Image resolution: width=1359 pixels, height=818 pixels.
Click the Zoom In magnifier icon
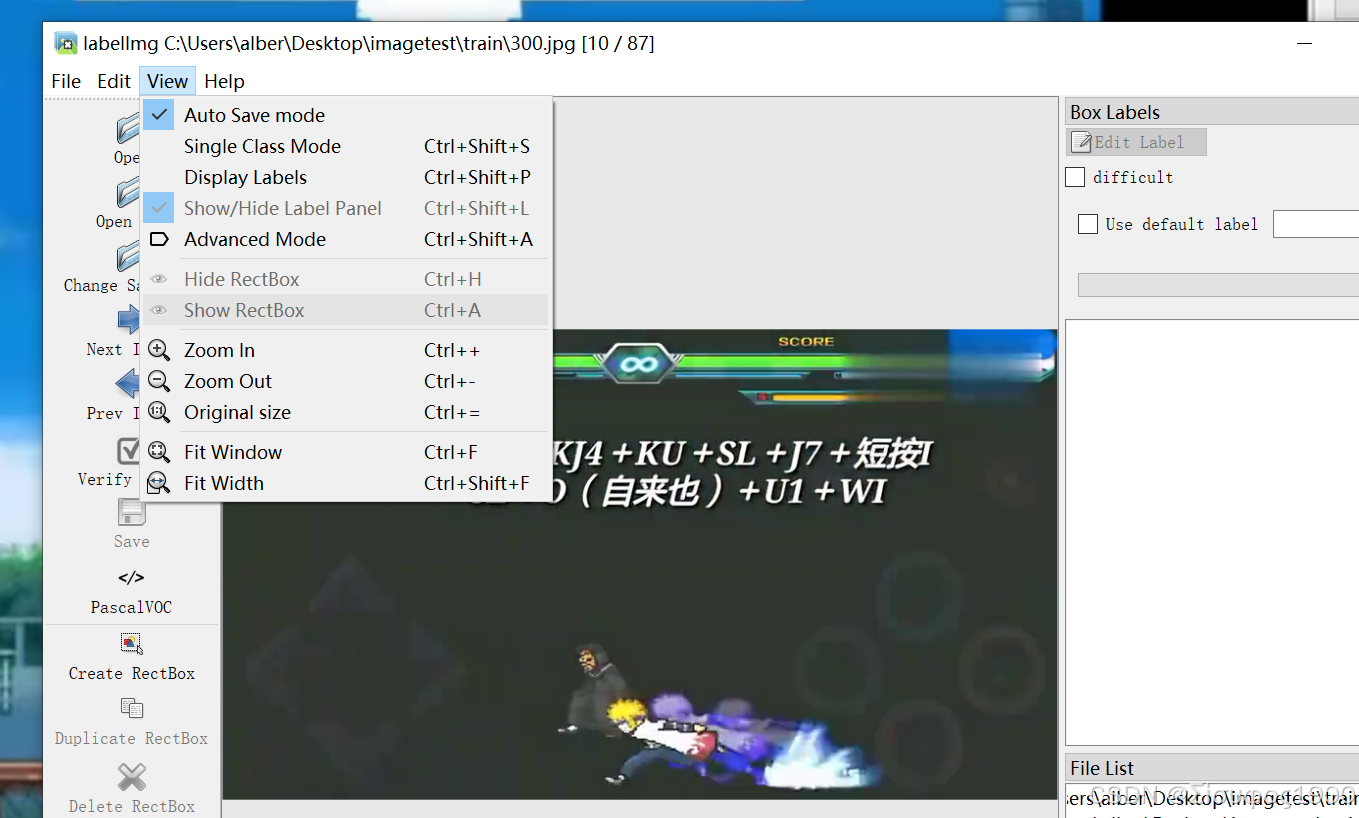pos(159,350)
